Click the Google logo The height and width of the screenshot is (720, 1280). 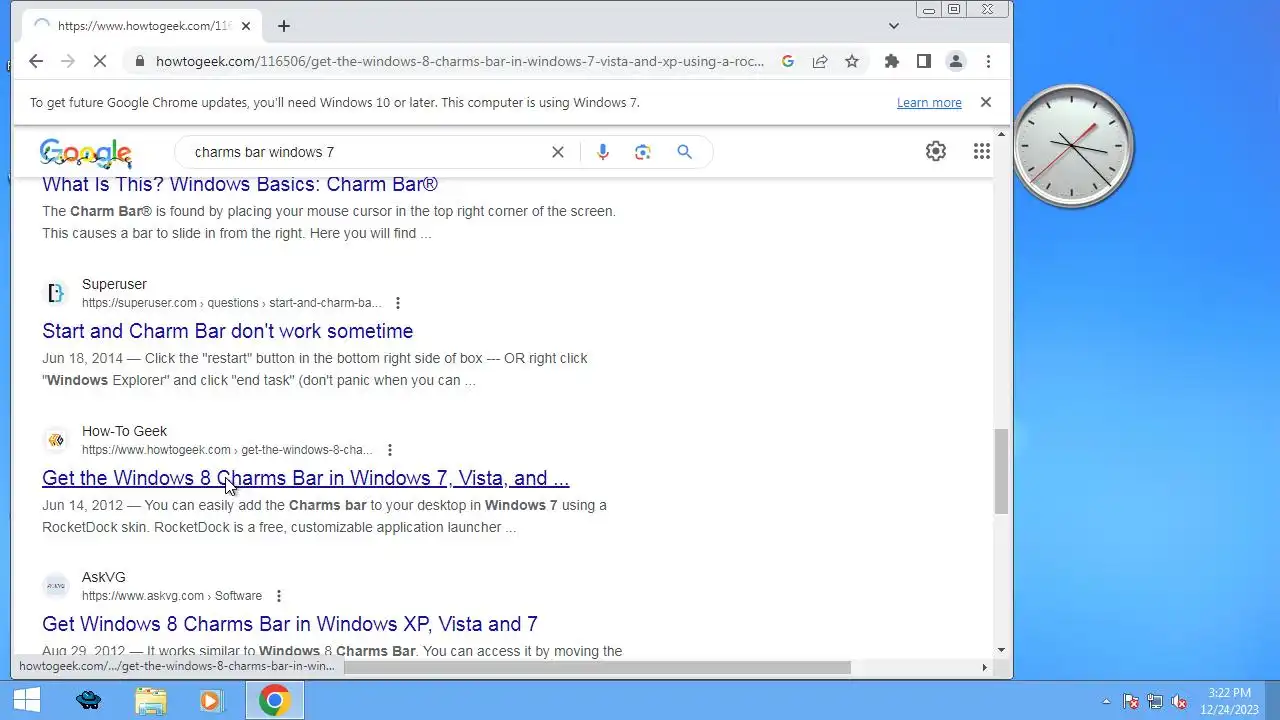(x=86, y=152)
